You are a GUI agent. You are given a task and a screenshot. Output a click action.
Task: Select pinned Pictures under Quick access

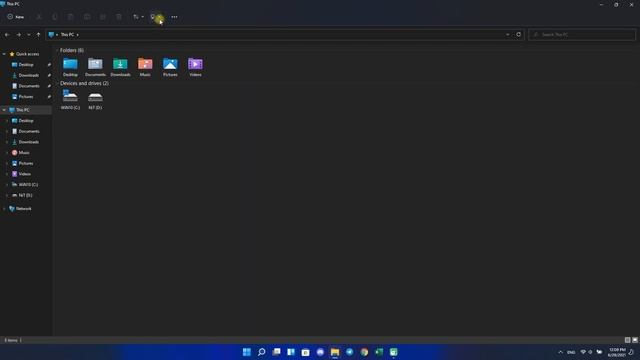tap(26, 97)
